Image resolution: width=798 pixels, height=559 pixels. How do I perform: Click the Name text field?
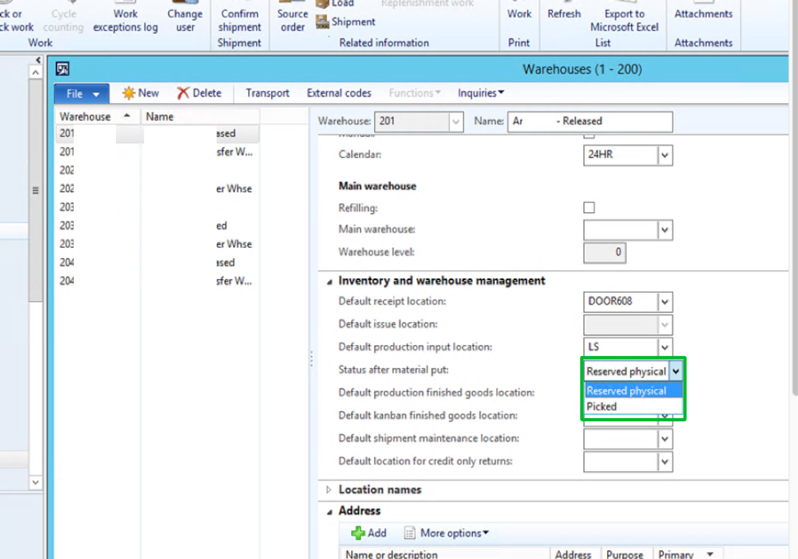pyautogui.click(x=590, y=122)
